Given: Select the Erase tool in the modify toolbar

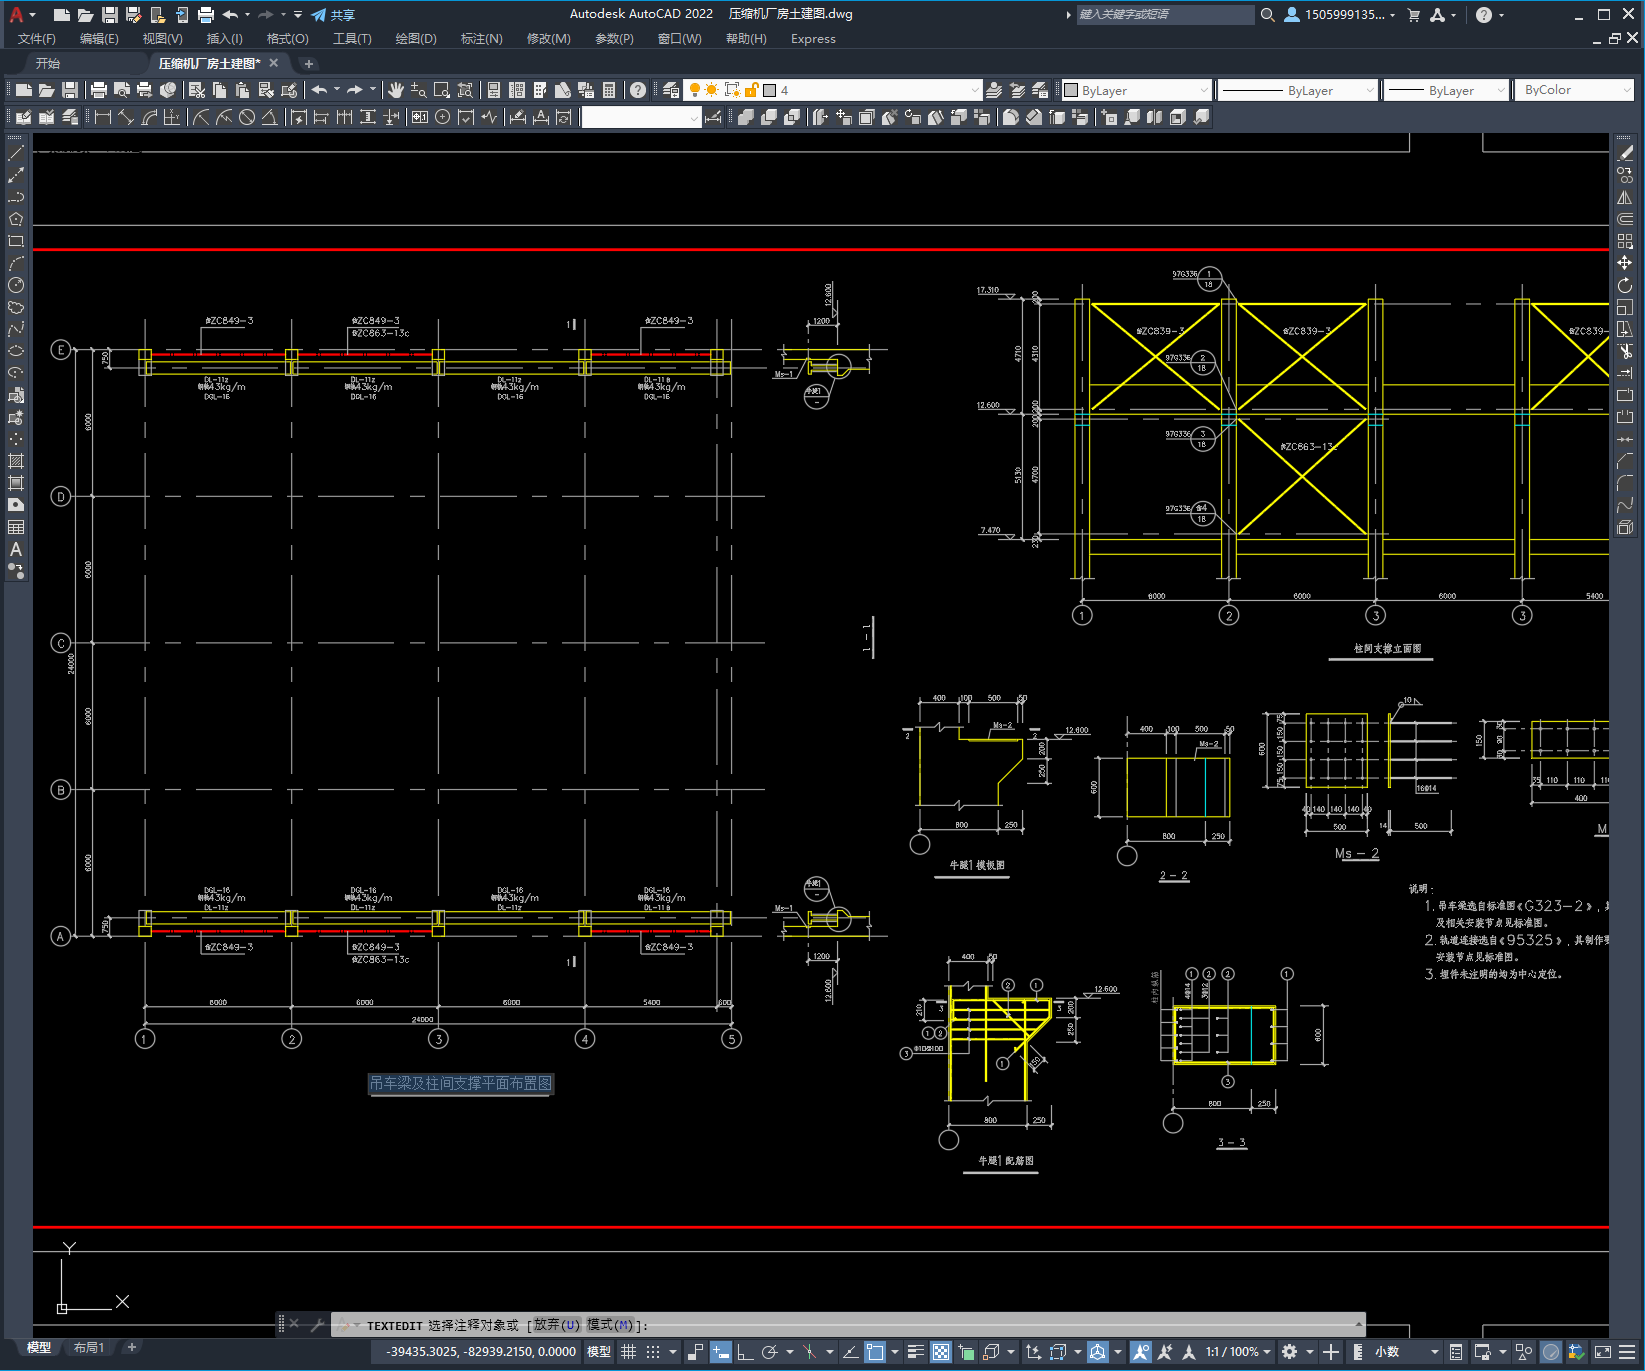Looking at the screenshot, I should tap(1625, 153).
